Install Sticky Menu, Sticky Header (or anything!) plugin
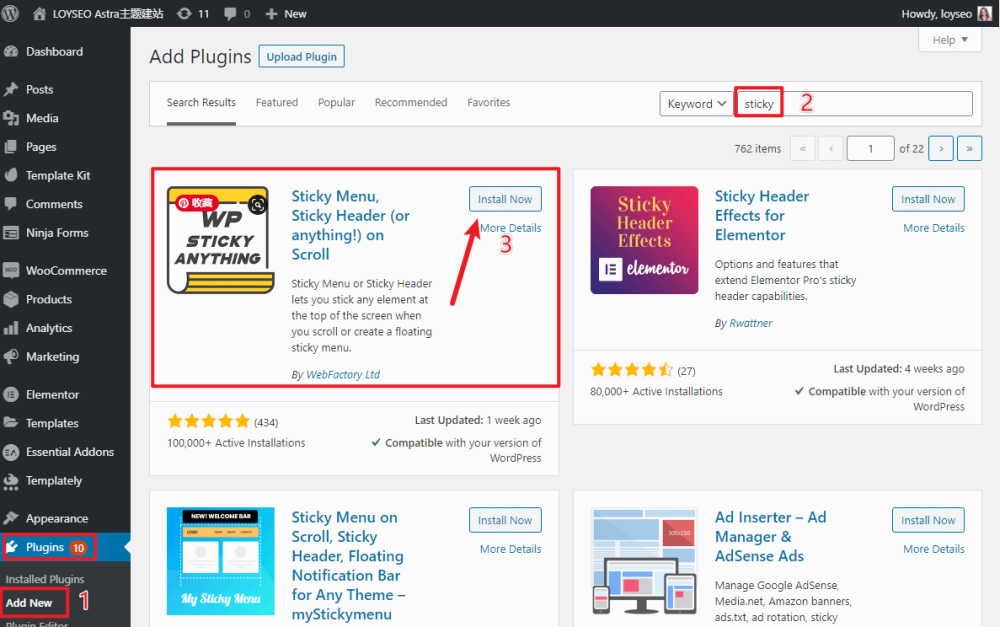 (505, 199)
